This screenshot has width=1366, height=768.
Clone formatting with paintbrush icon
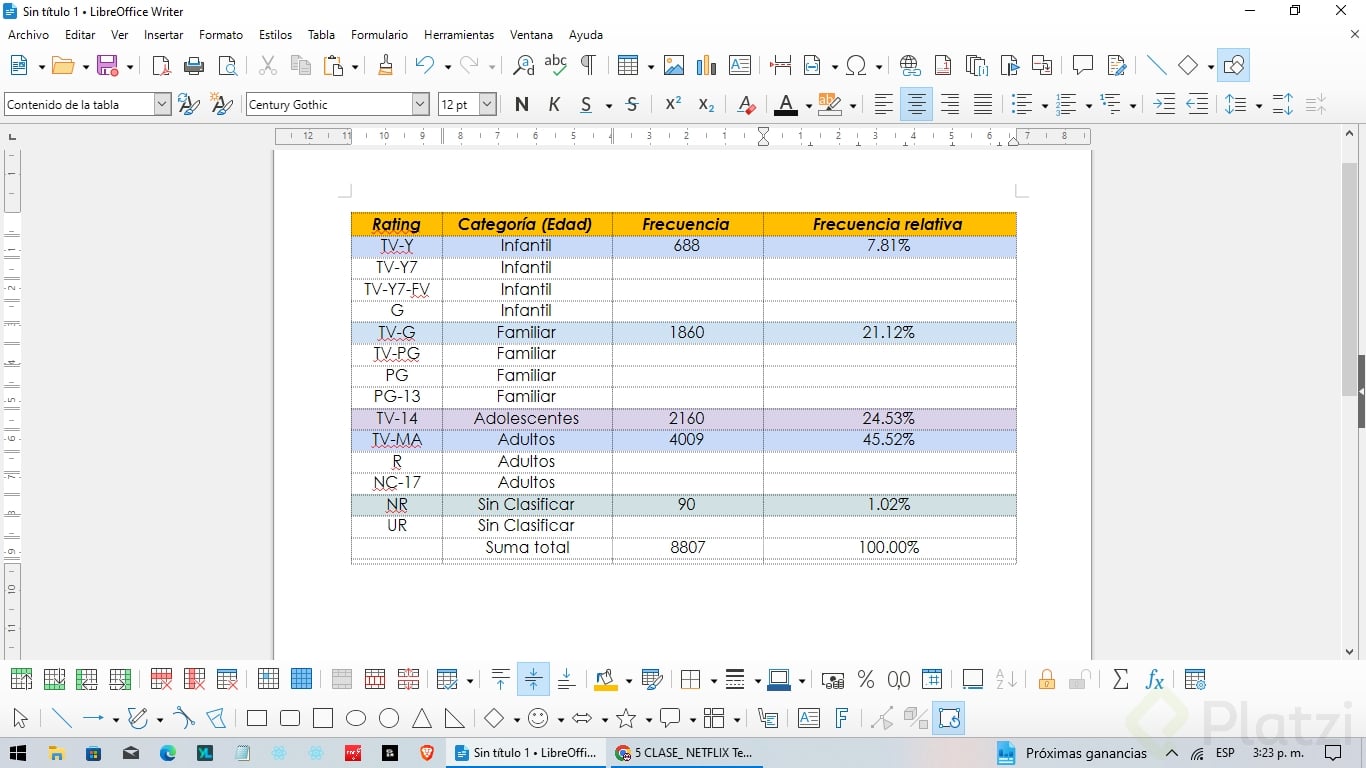(x=385, y=66)
